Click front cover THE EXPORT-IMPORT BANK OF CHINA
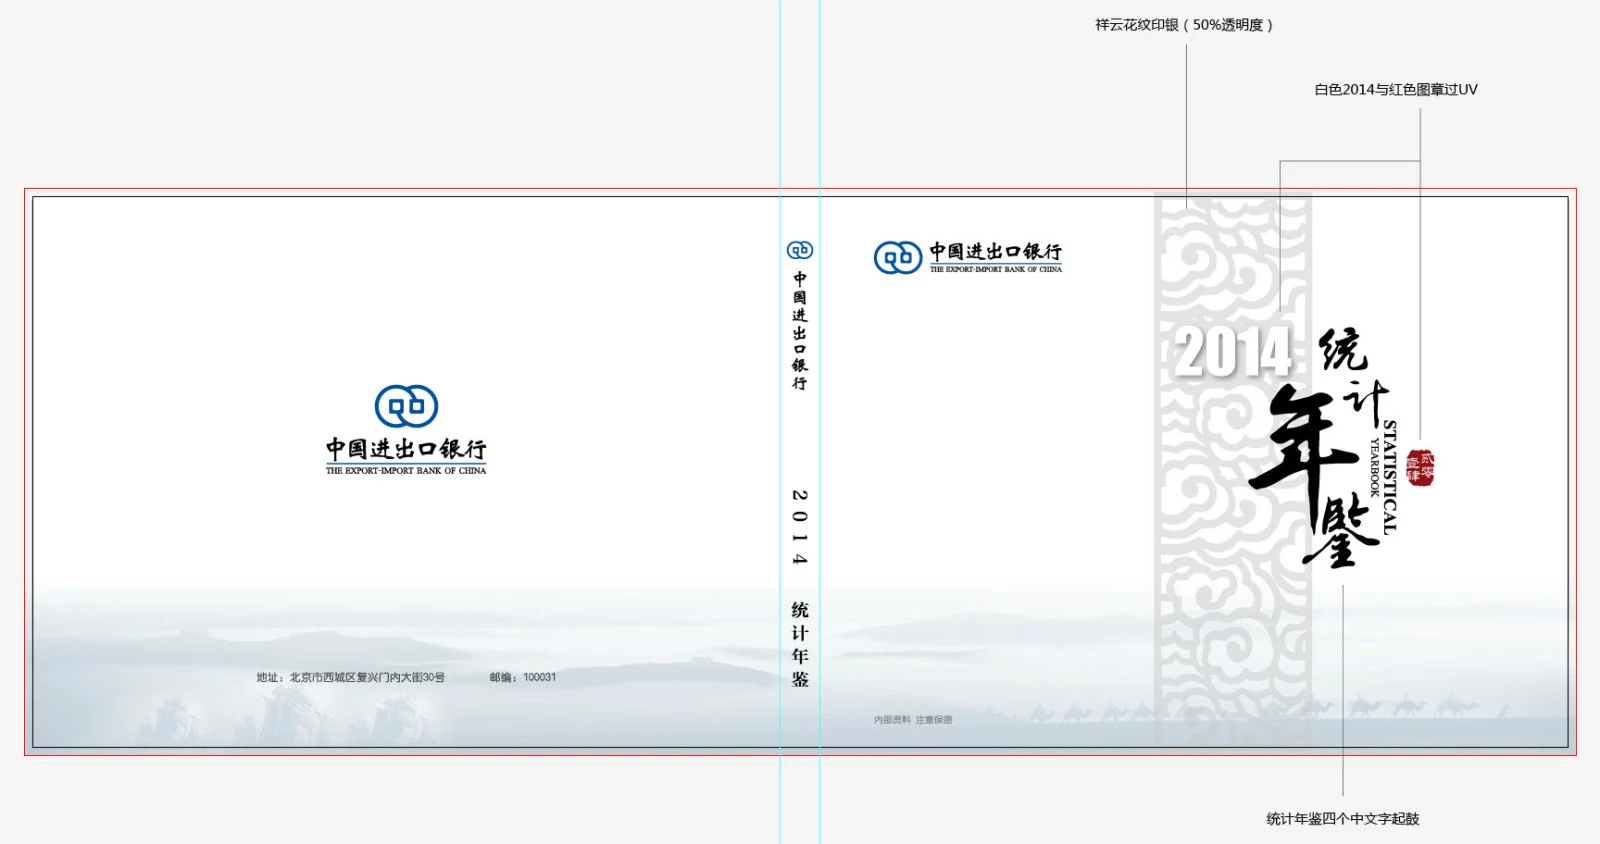The image size is (1600, 844). (x=996, y=269)
